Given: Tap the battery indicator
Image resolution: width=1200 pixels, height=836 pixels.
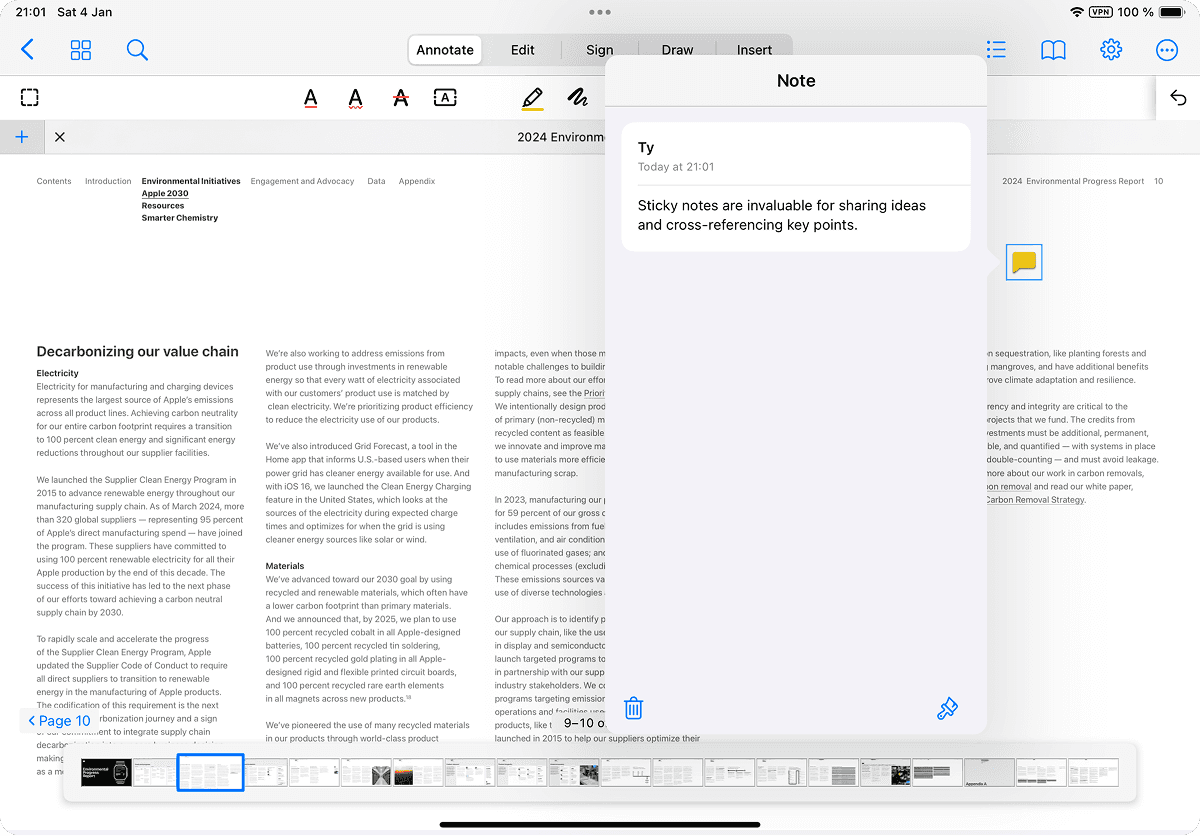Looking at the screenshot, I should pos(1172,12).
